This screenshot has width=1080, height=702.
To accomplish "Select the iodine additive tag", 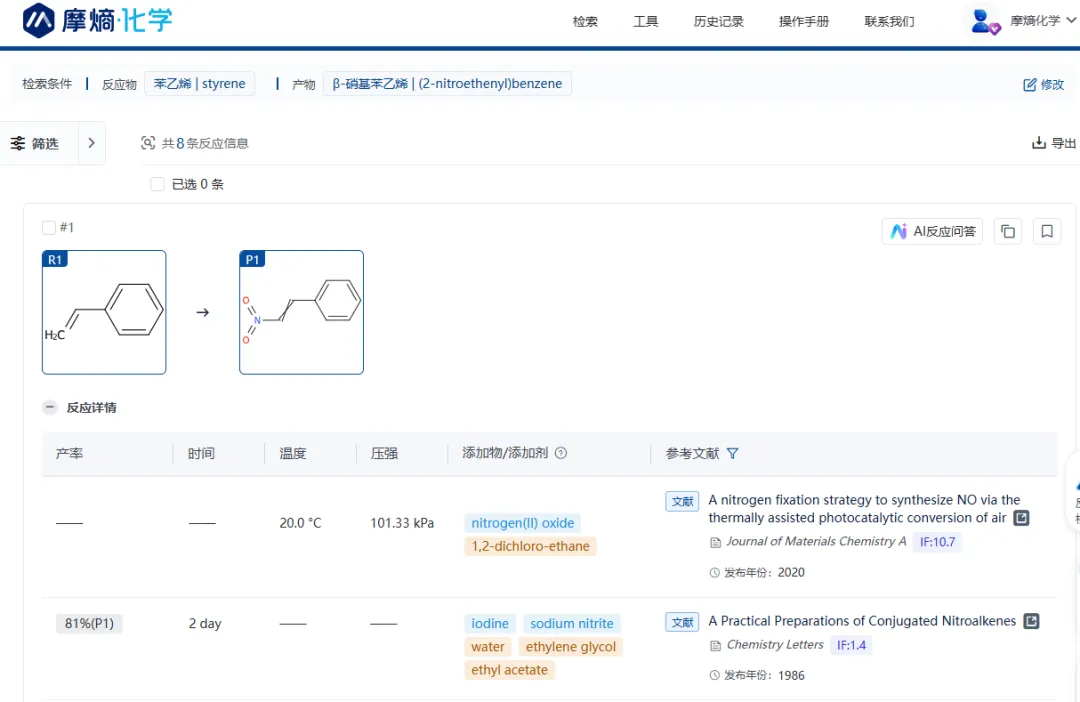I will click(x=490, y=624).
